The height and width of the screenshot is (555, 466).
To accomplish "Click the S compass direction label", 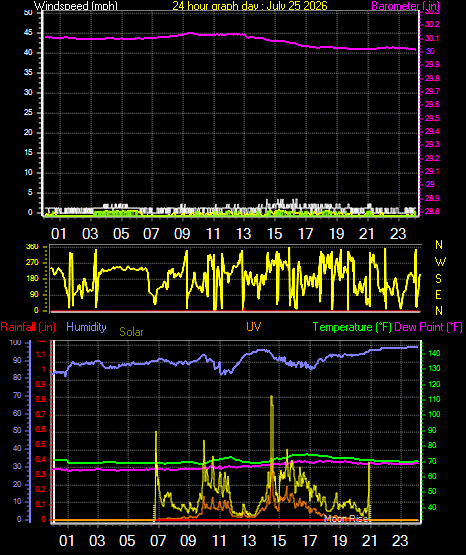I will [x=438, y=279].
